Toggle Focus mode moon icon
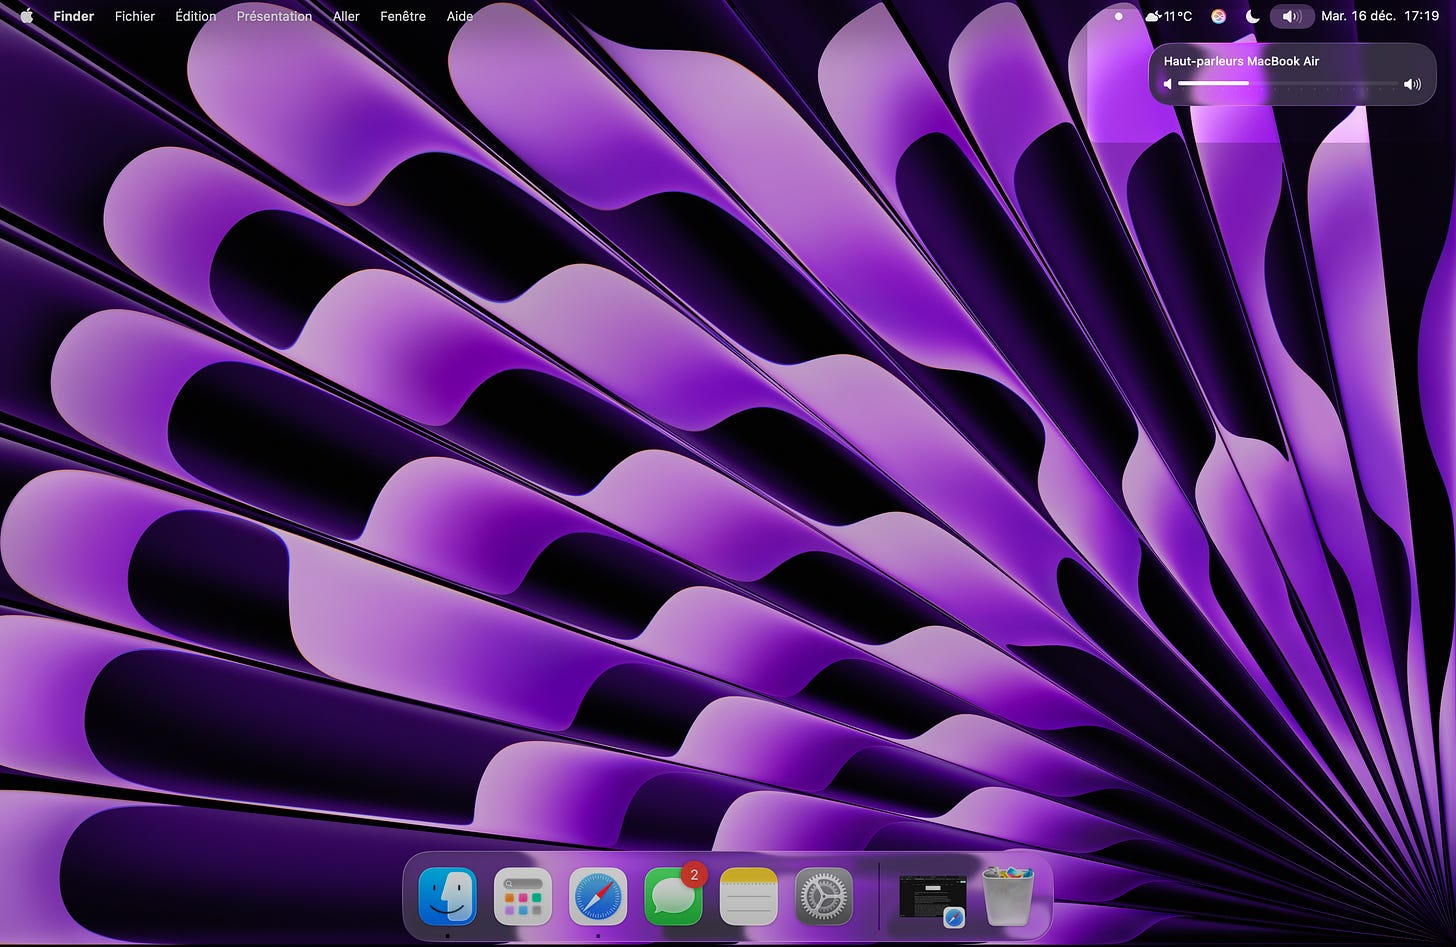This screenshot has width=1456, height=947. (1252, 16)
